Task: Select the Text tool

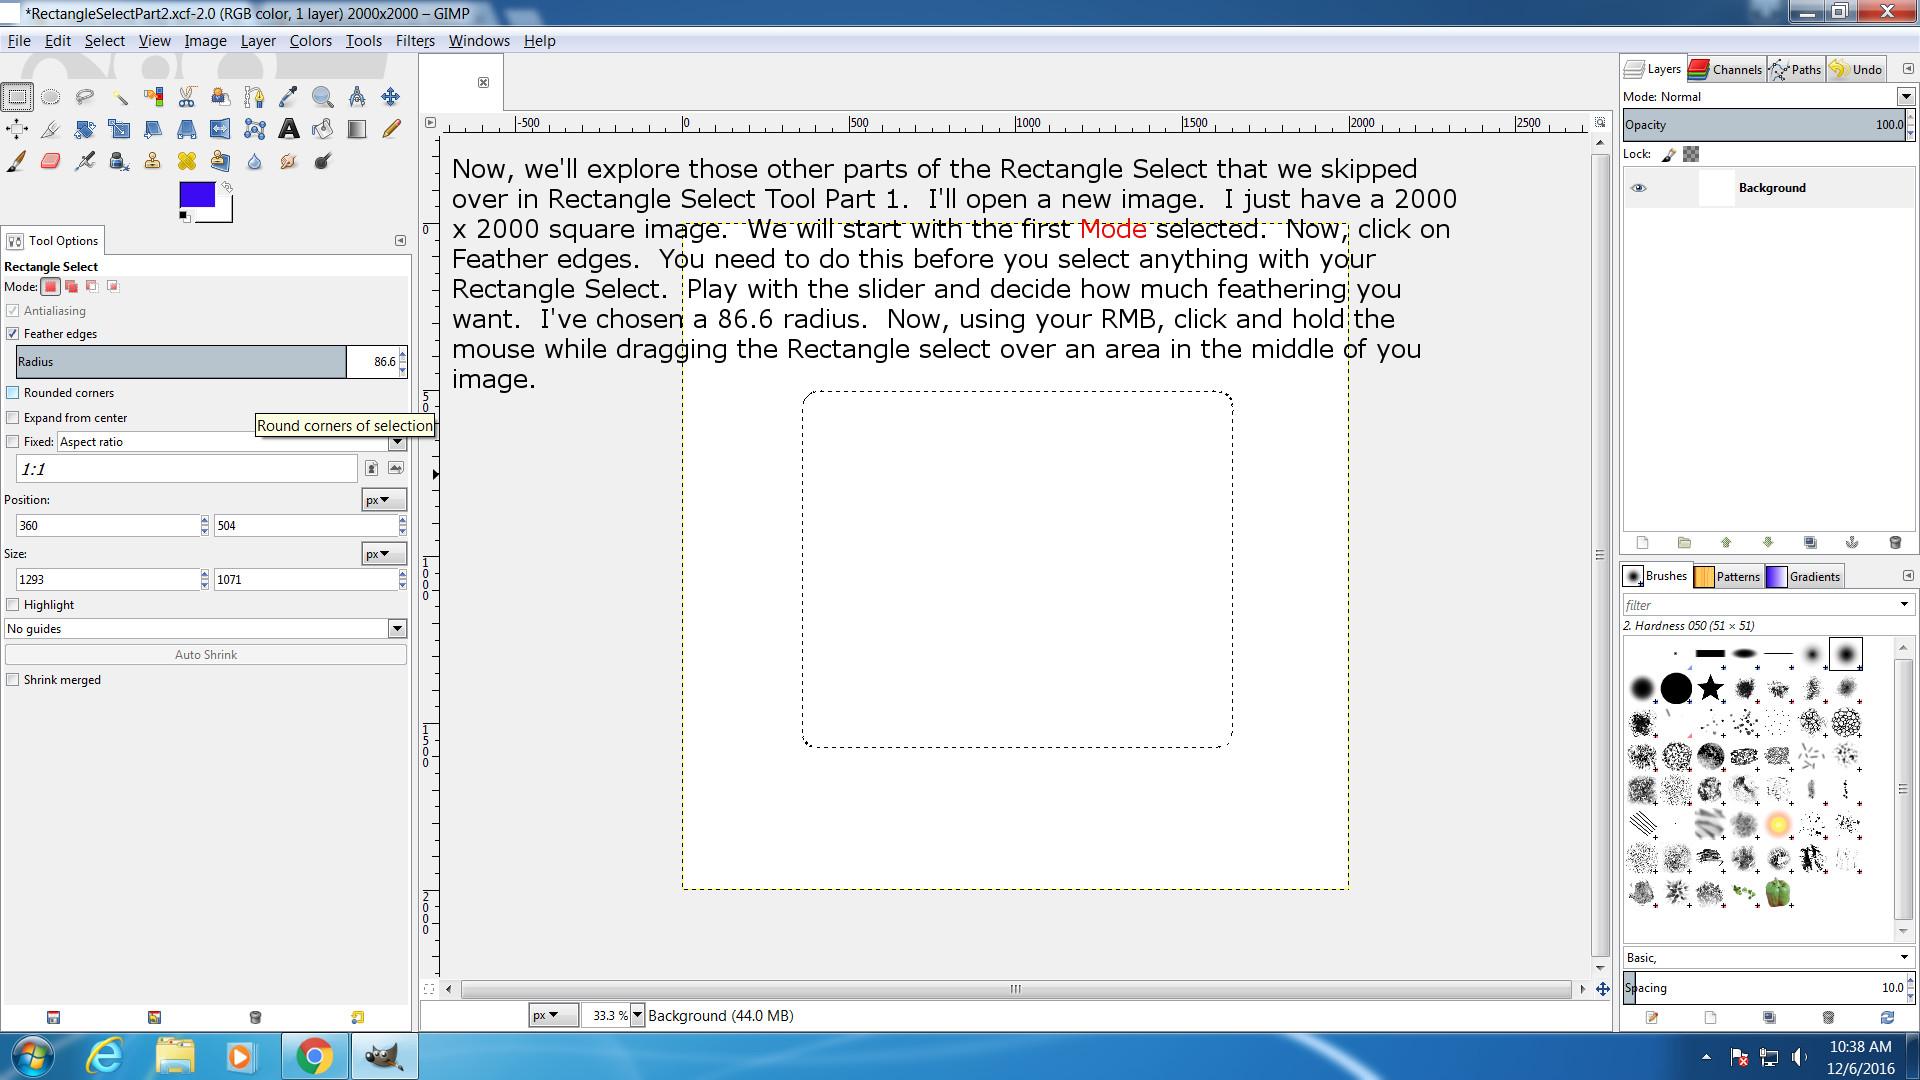Action: coord(289,129)
